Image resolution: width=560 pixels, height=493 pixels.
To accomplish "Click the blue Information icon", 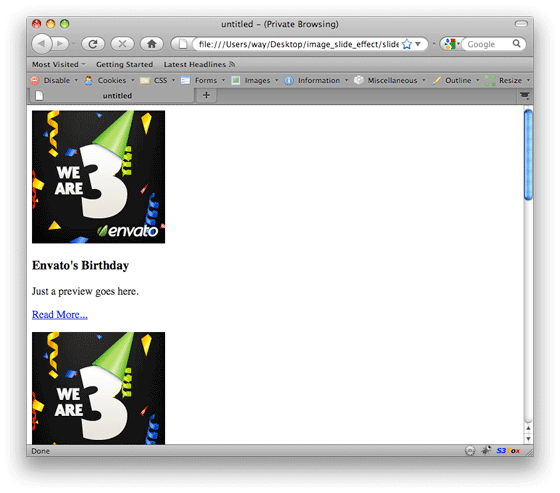I will pos(289,80).
